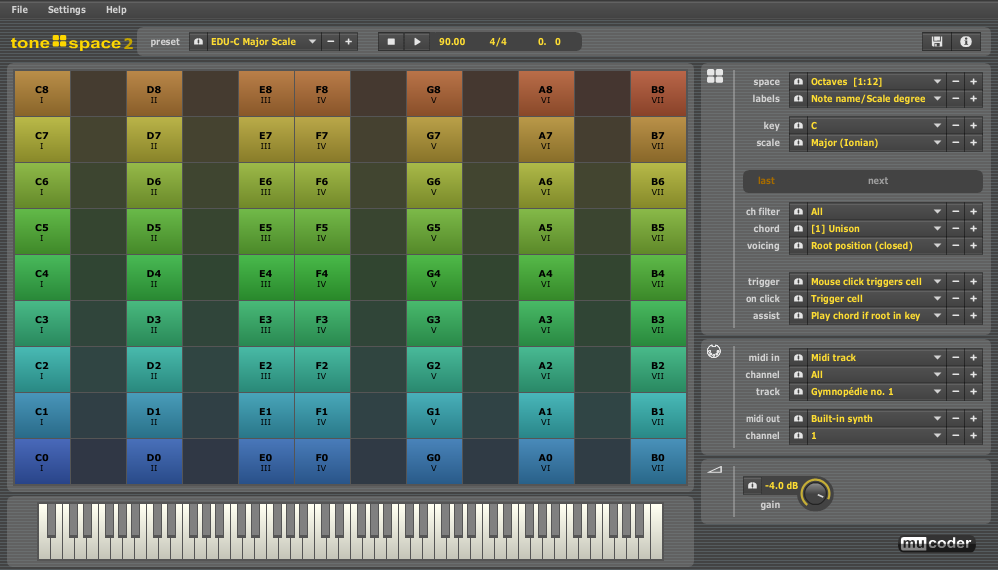Trigger the D1 cell in grid
998x570 pixels.
[x=154, y=415]
